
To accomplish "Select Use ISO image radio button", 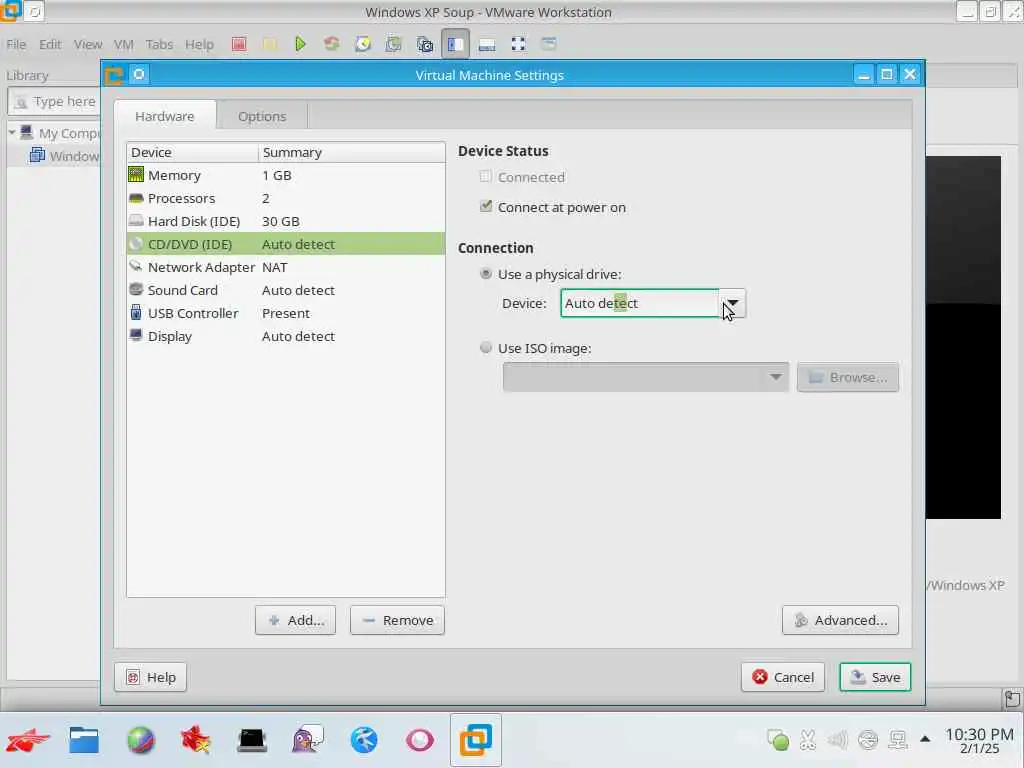I will click(x=485, y=347).
